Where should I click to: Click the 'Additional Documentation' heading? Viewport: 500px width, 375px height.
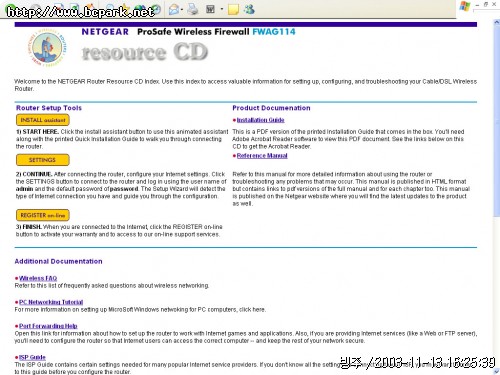(x=58, y=261)
